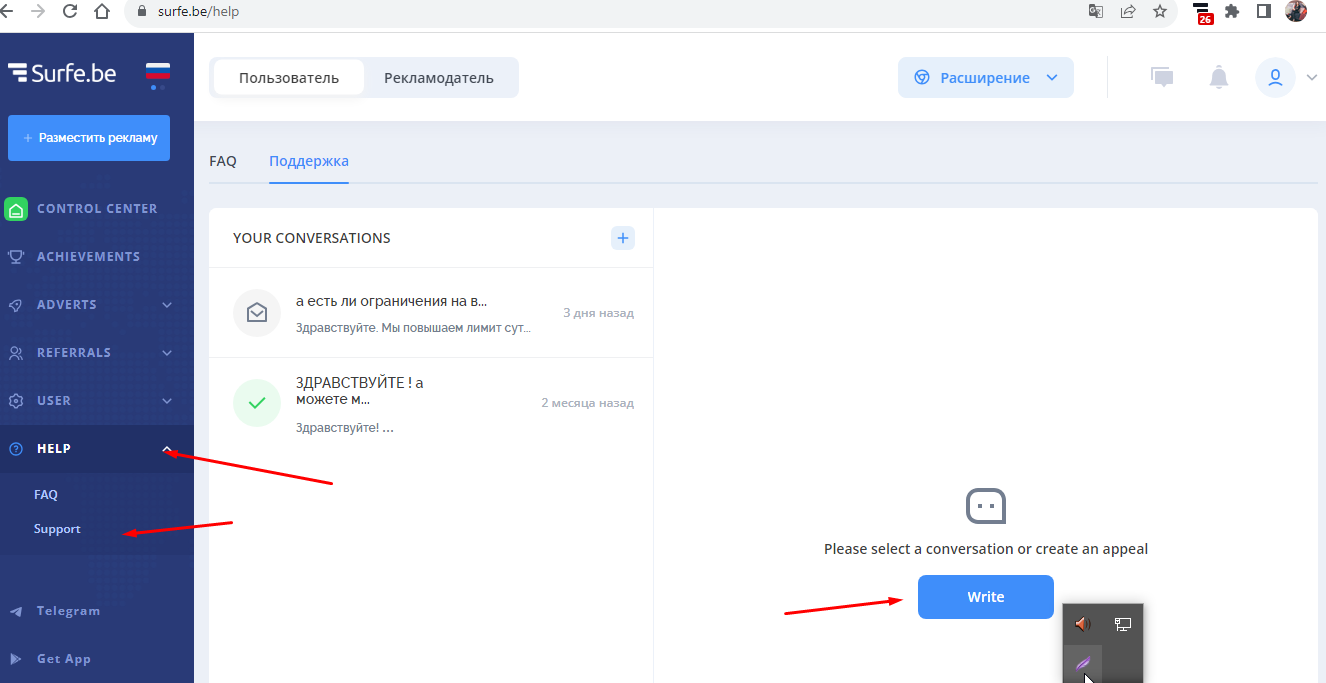Click the browser forward arrow
This screenshot has width=1326, height=683.
tap(38, 12)
